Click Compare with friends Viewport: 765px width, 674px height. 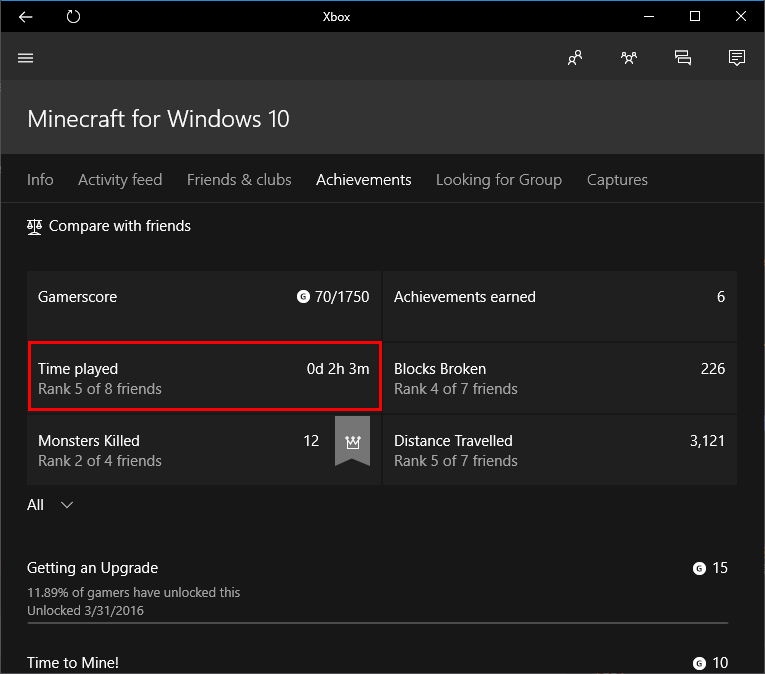tap(109, 226)
